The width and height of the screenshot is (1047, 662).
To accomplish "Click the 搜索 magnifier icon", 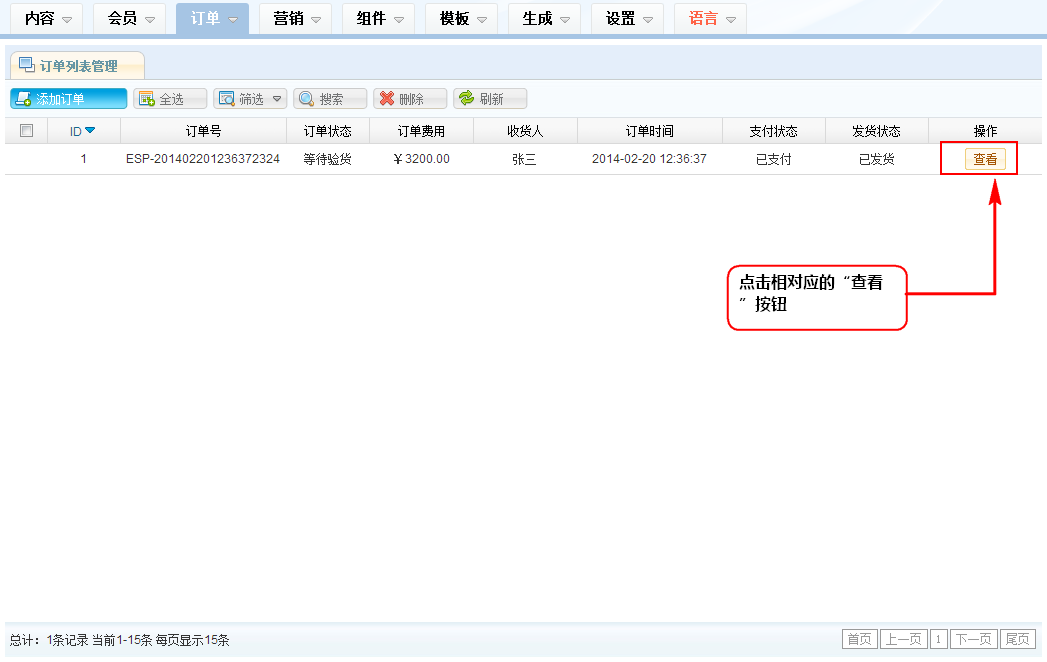I will point(306,99).
